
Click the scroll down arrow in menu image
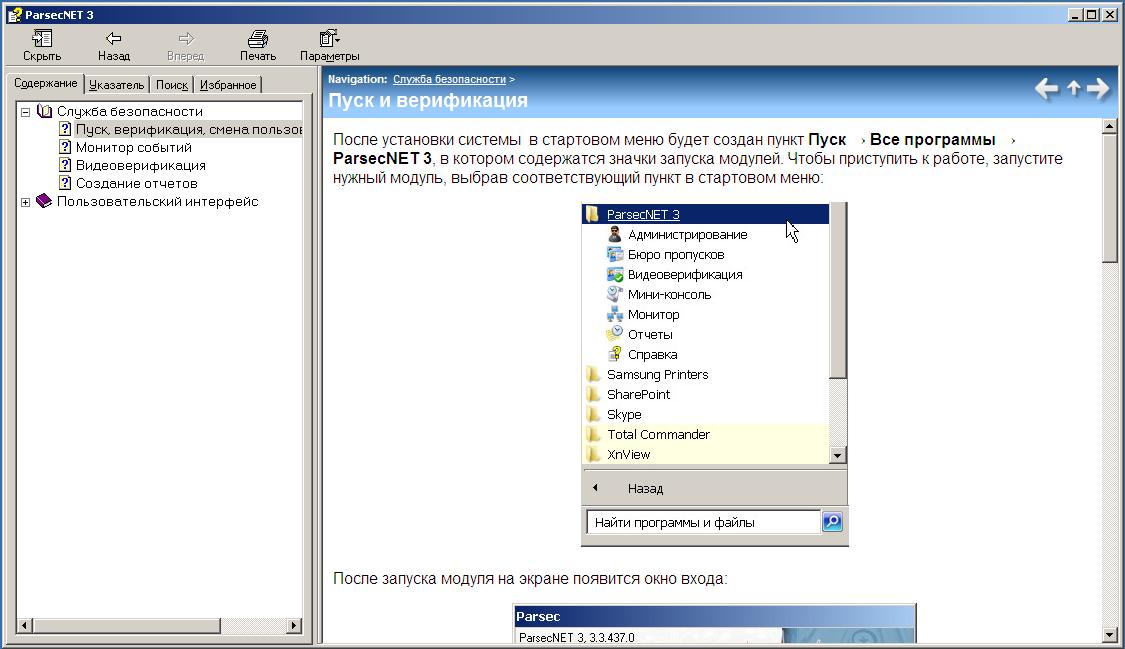[837, 455]
